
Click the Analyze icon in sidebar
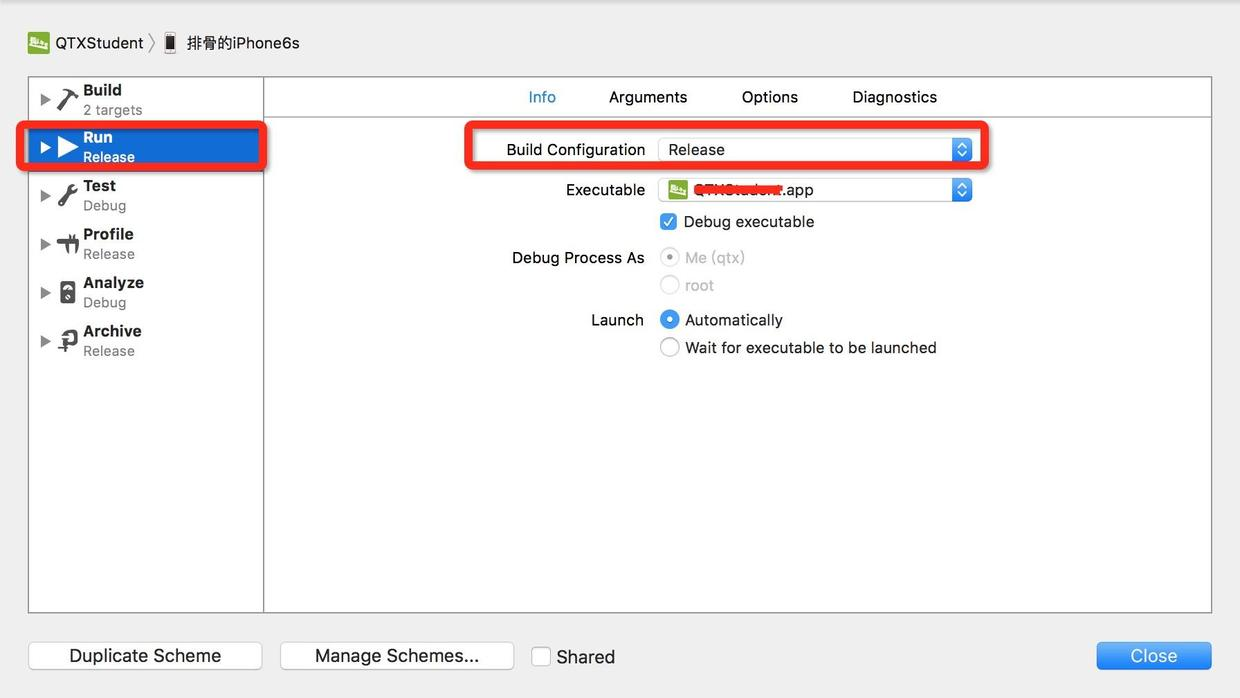67,292
